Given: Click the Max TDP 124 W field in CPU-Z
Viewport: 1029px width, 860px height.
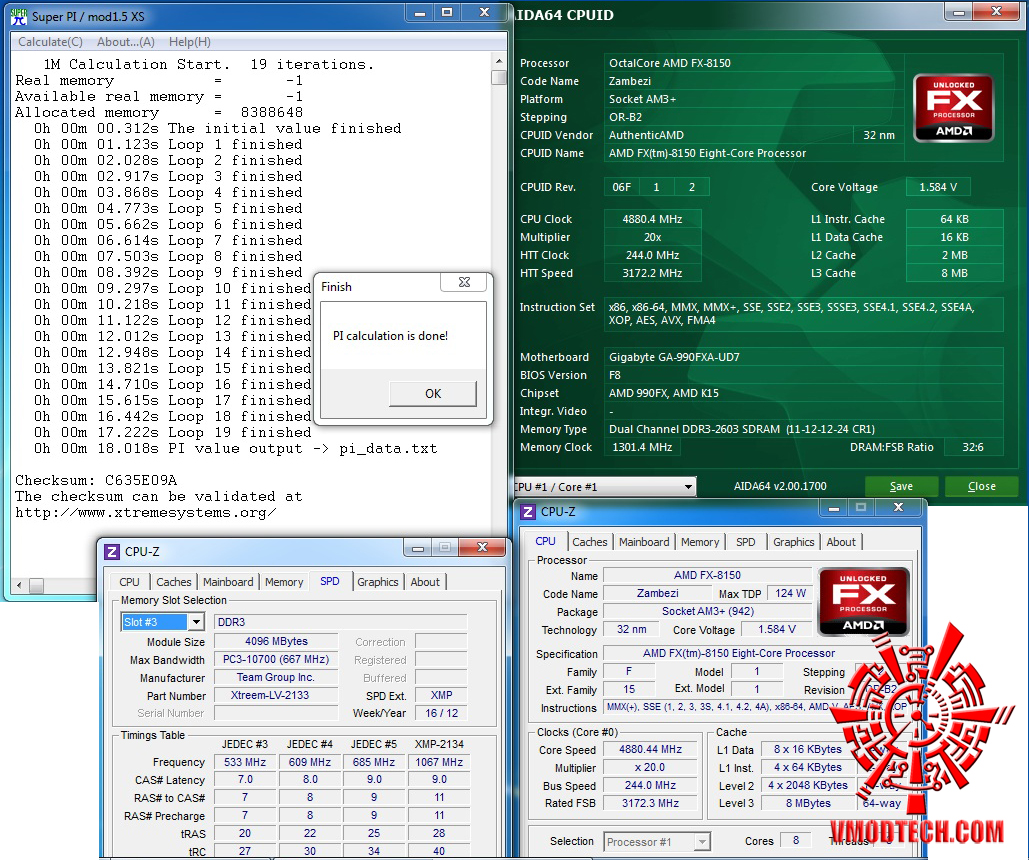Looking at the screenshot, I should point(790,593).
